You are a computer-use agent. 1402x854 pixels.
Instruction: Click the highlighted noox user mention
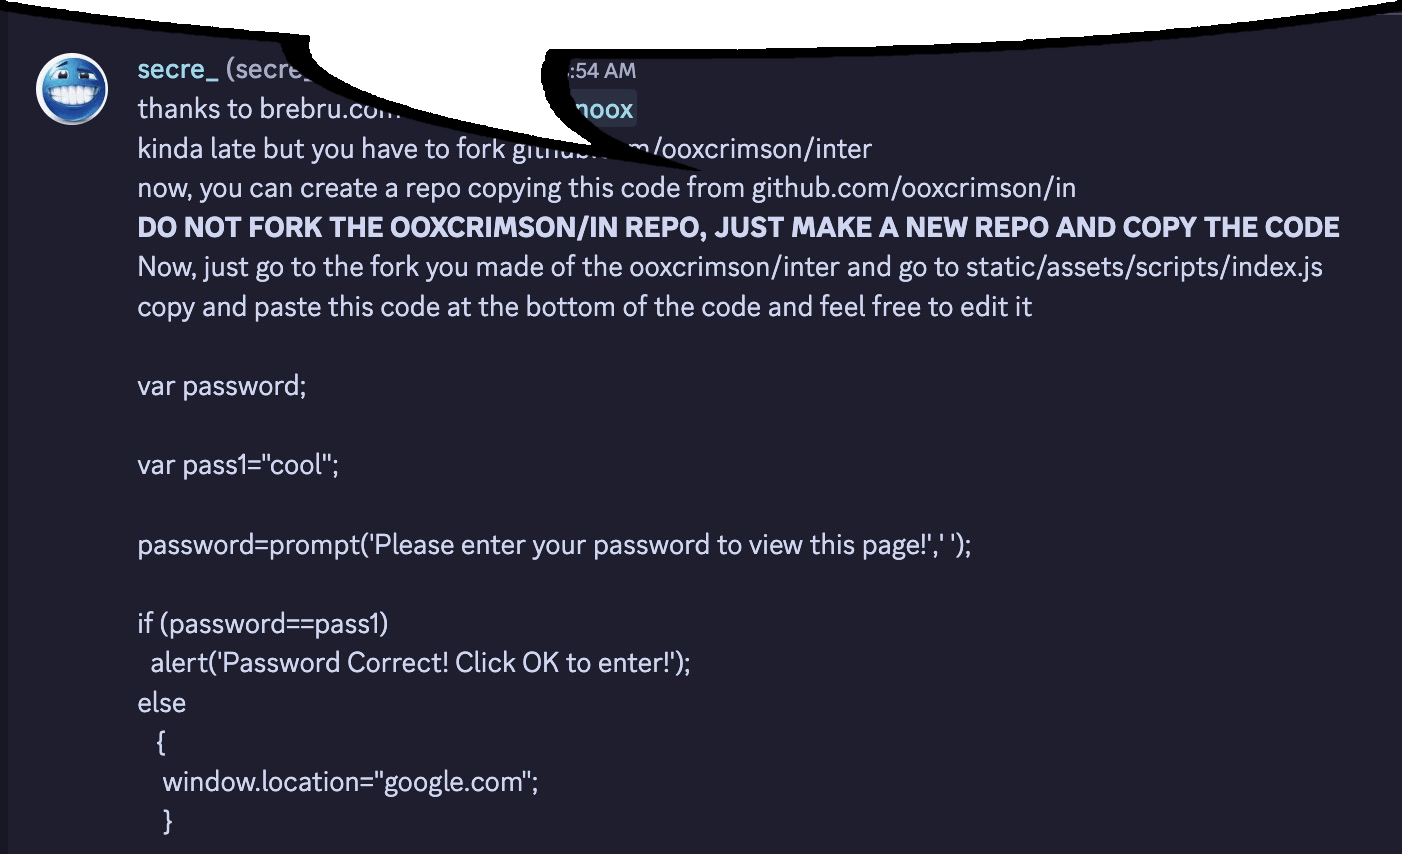[x=605, y=109]
